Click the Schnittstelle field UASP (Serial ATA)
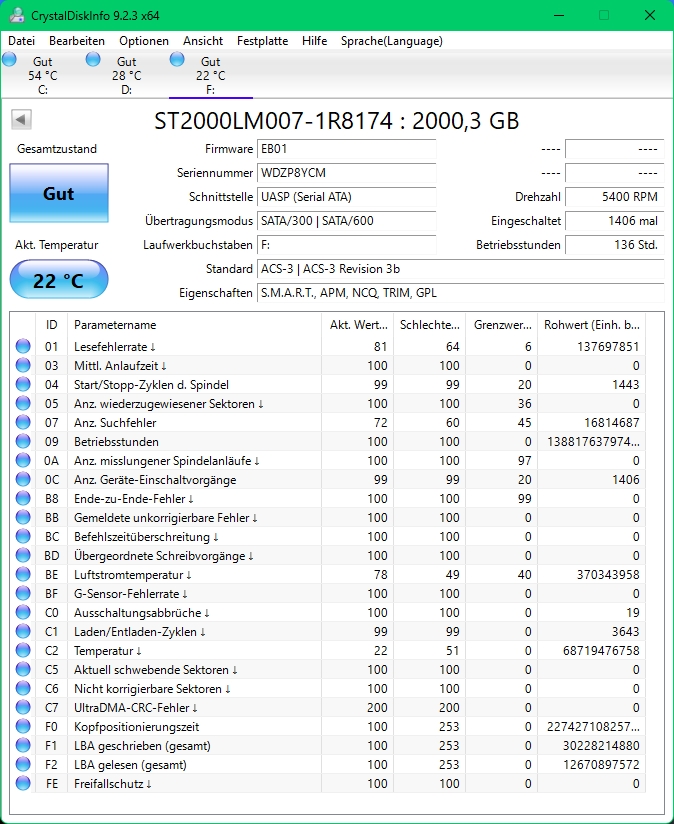This screenshot has height=824, width=674. point(347,197)
